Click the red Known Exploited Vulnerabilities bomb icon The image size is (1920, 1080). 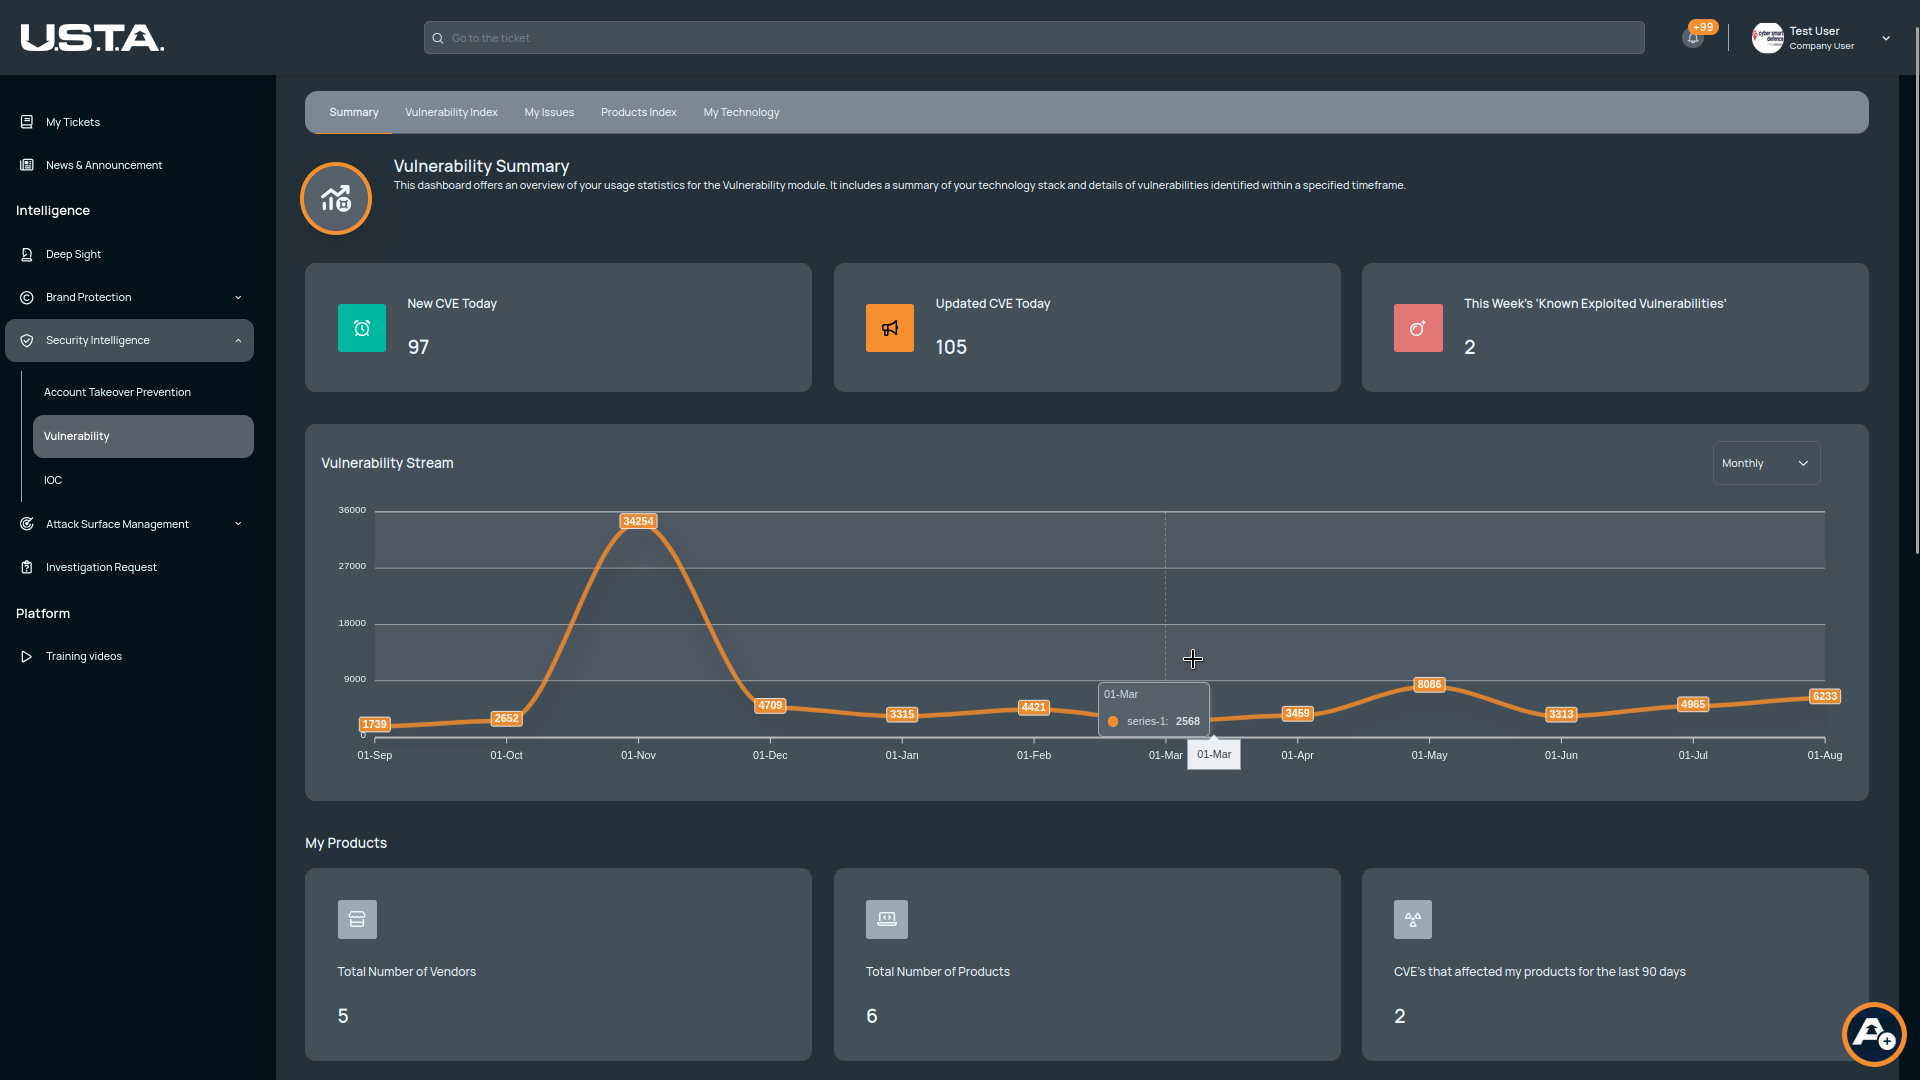(x=1417, y=328)
